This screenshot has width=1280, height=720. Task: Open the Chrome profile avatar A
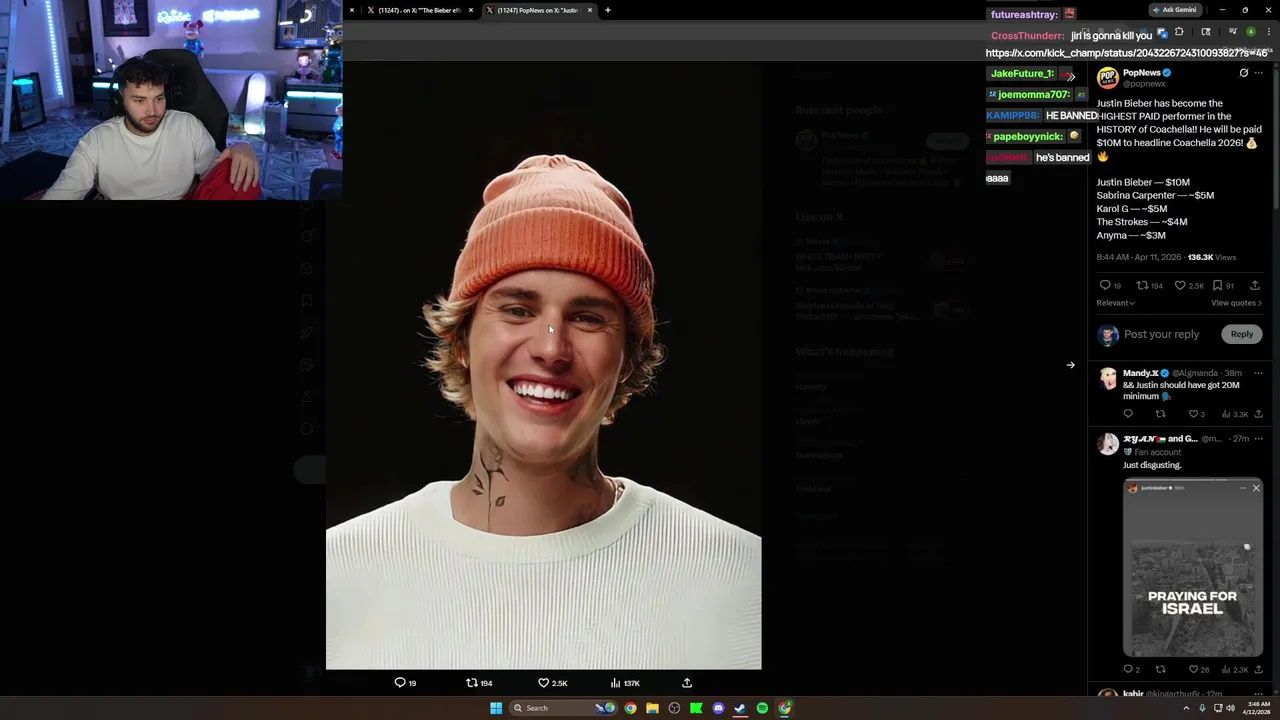[1250, 32]
